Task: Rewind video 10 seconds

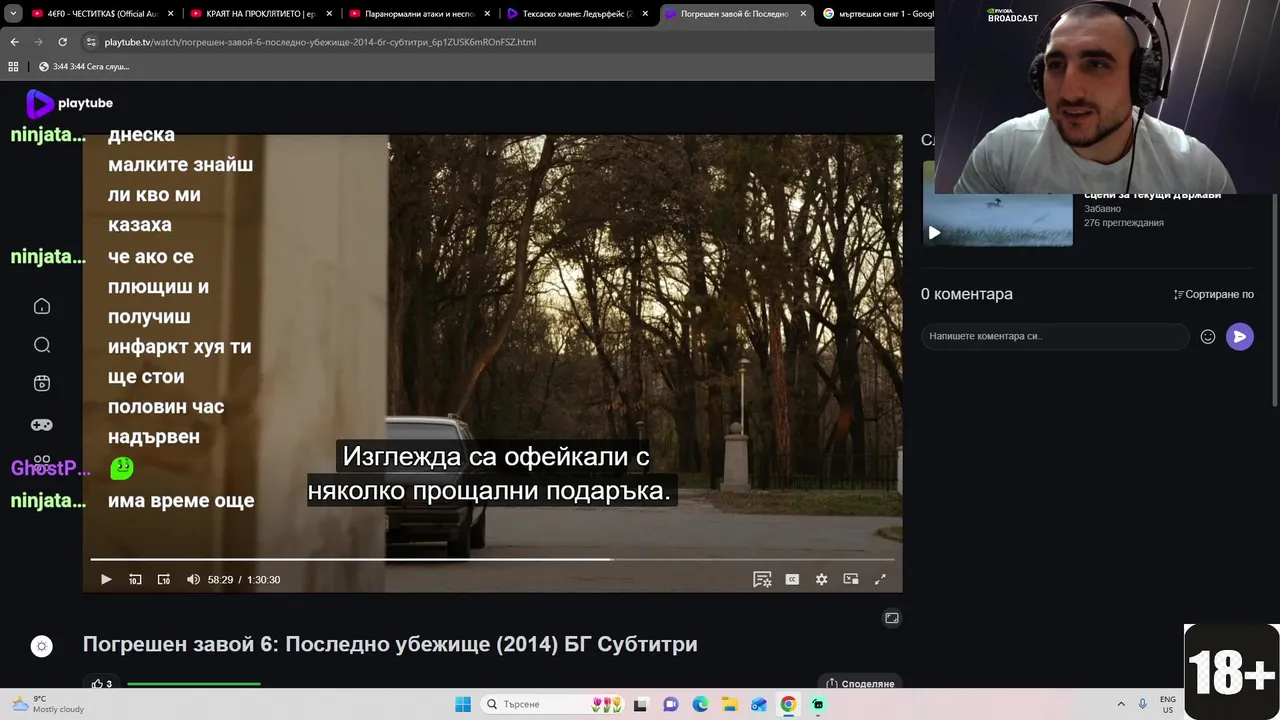Action: click(x=135, y=579)
